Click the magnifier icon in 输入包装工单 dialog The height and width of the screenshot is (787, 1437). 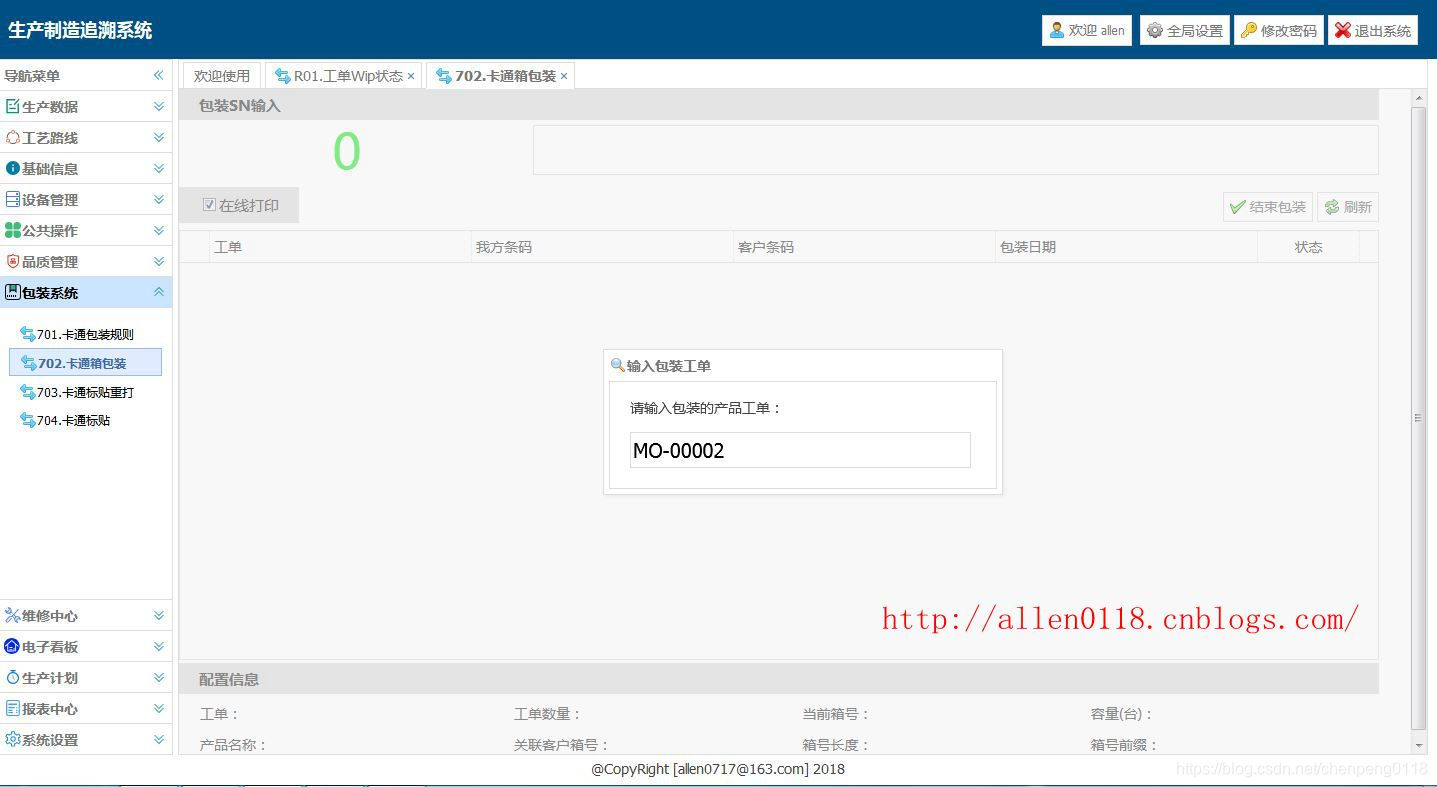tap(618, 365)
